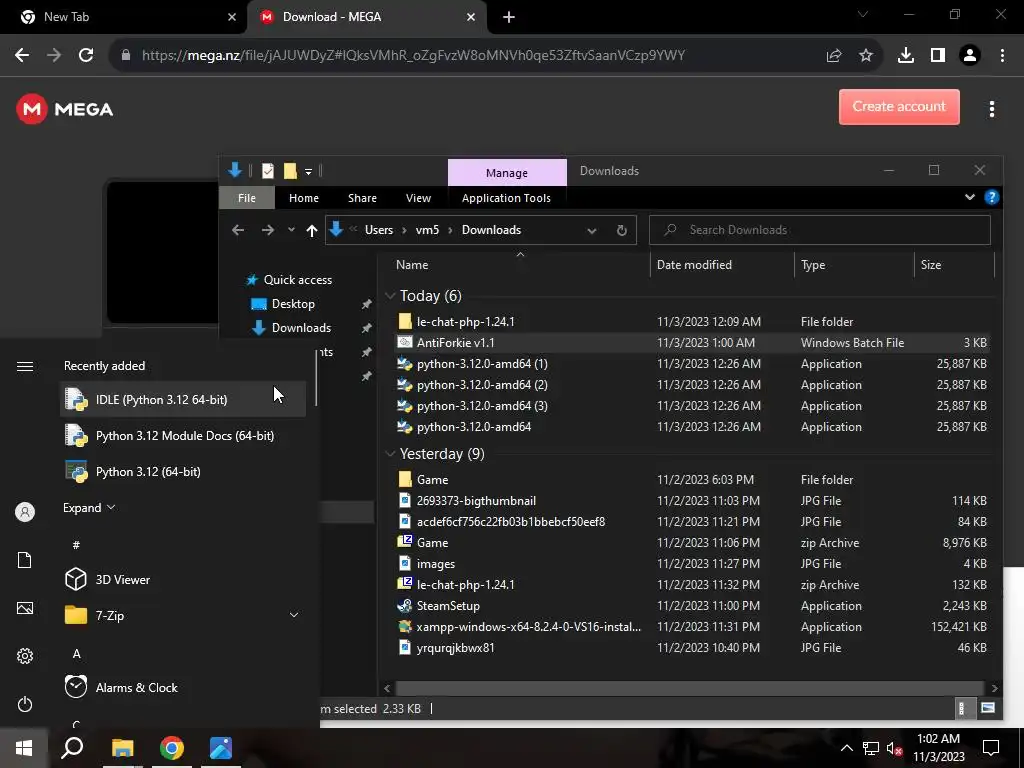Open the Power options in Start menu

coord(25,704)
